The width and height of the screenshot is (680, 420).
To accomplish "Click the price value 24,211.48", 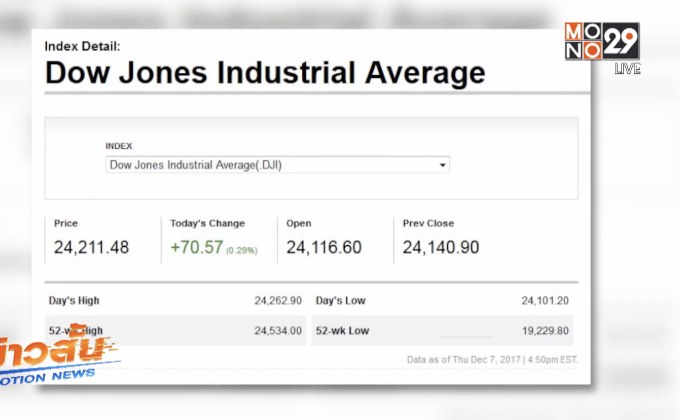I will click(91, 247).
